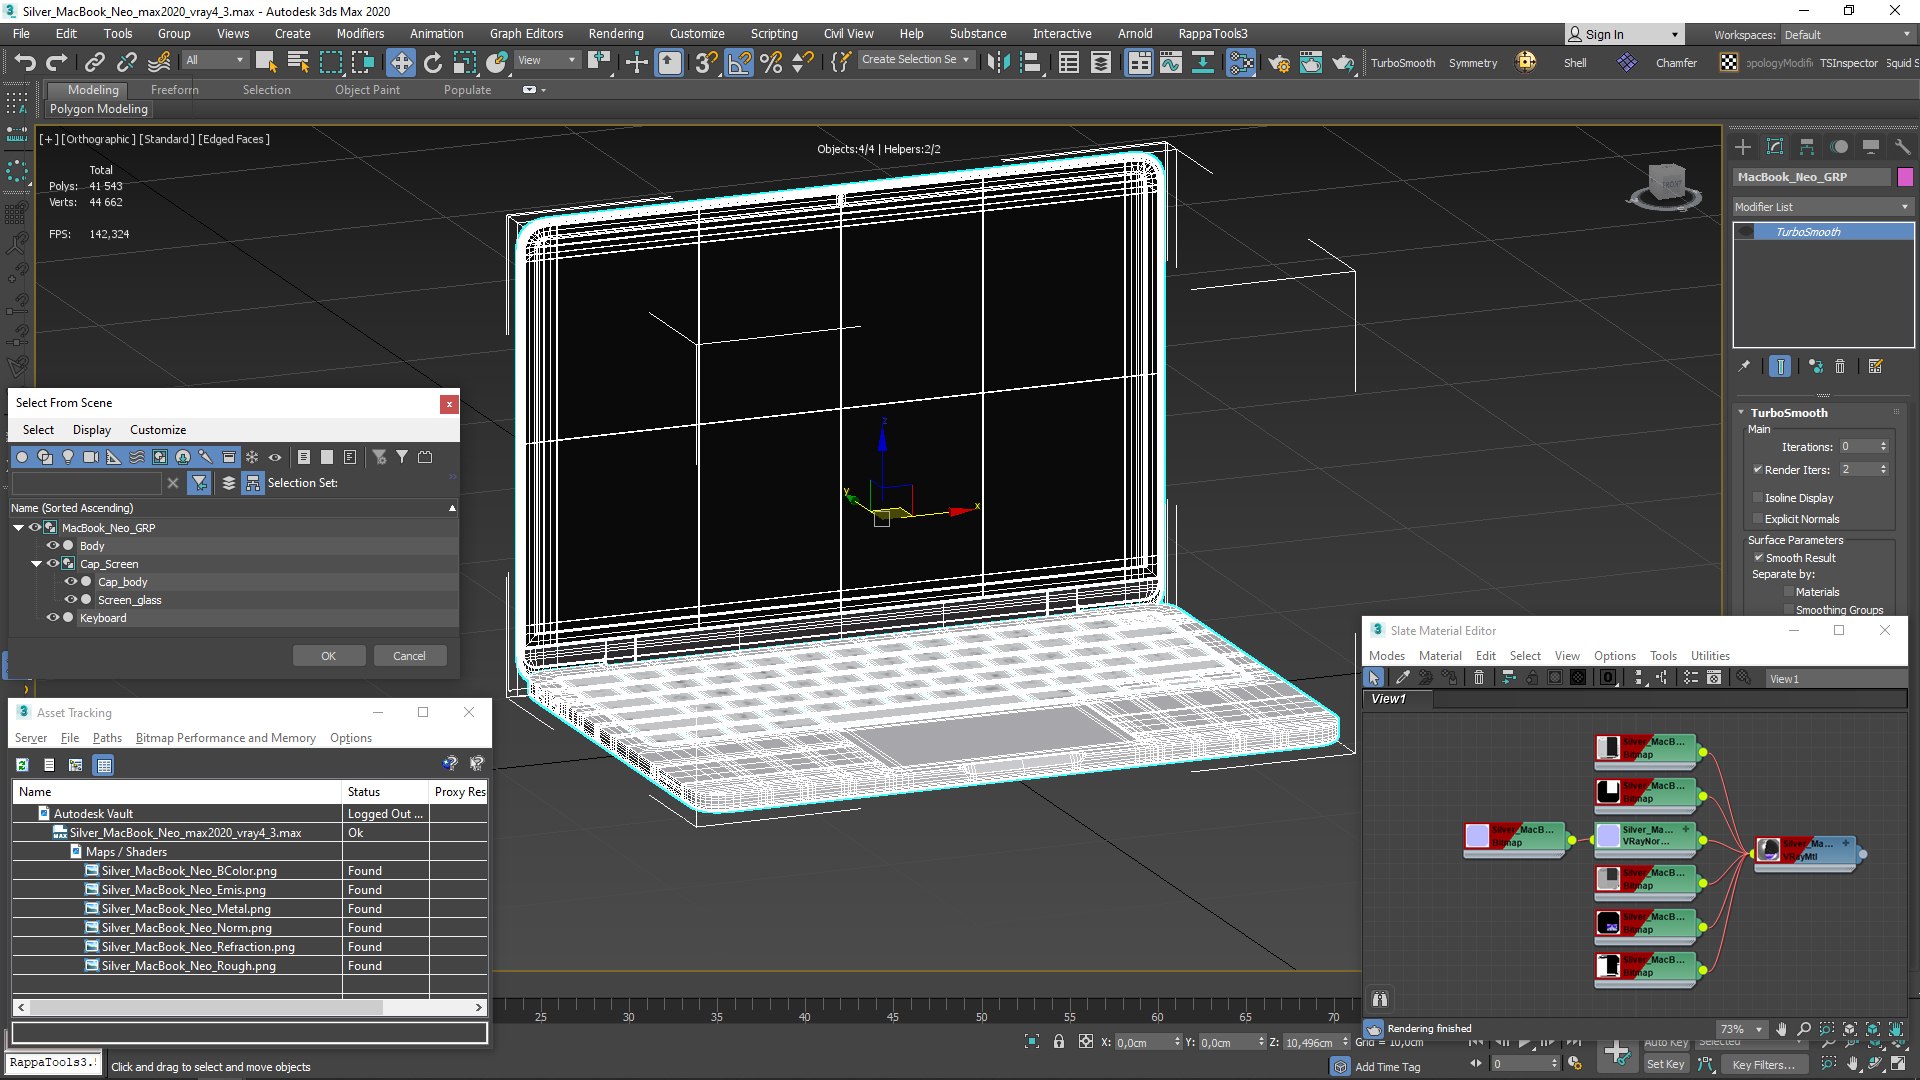This screenshot has height=1080, width=1920.
Task: Activate the Bind to Space Warp tool
Action: pyautogui.click(x=158, y=62)
